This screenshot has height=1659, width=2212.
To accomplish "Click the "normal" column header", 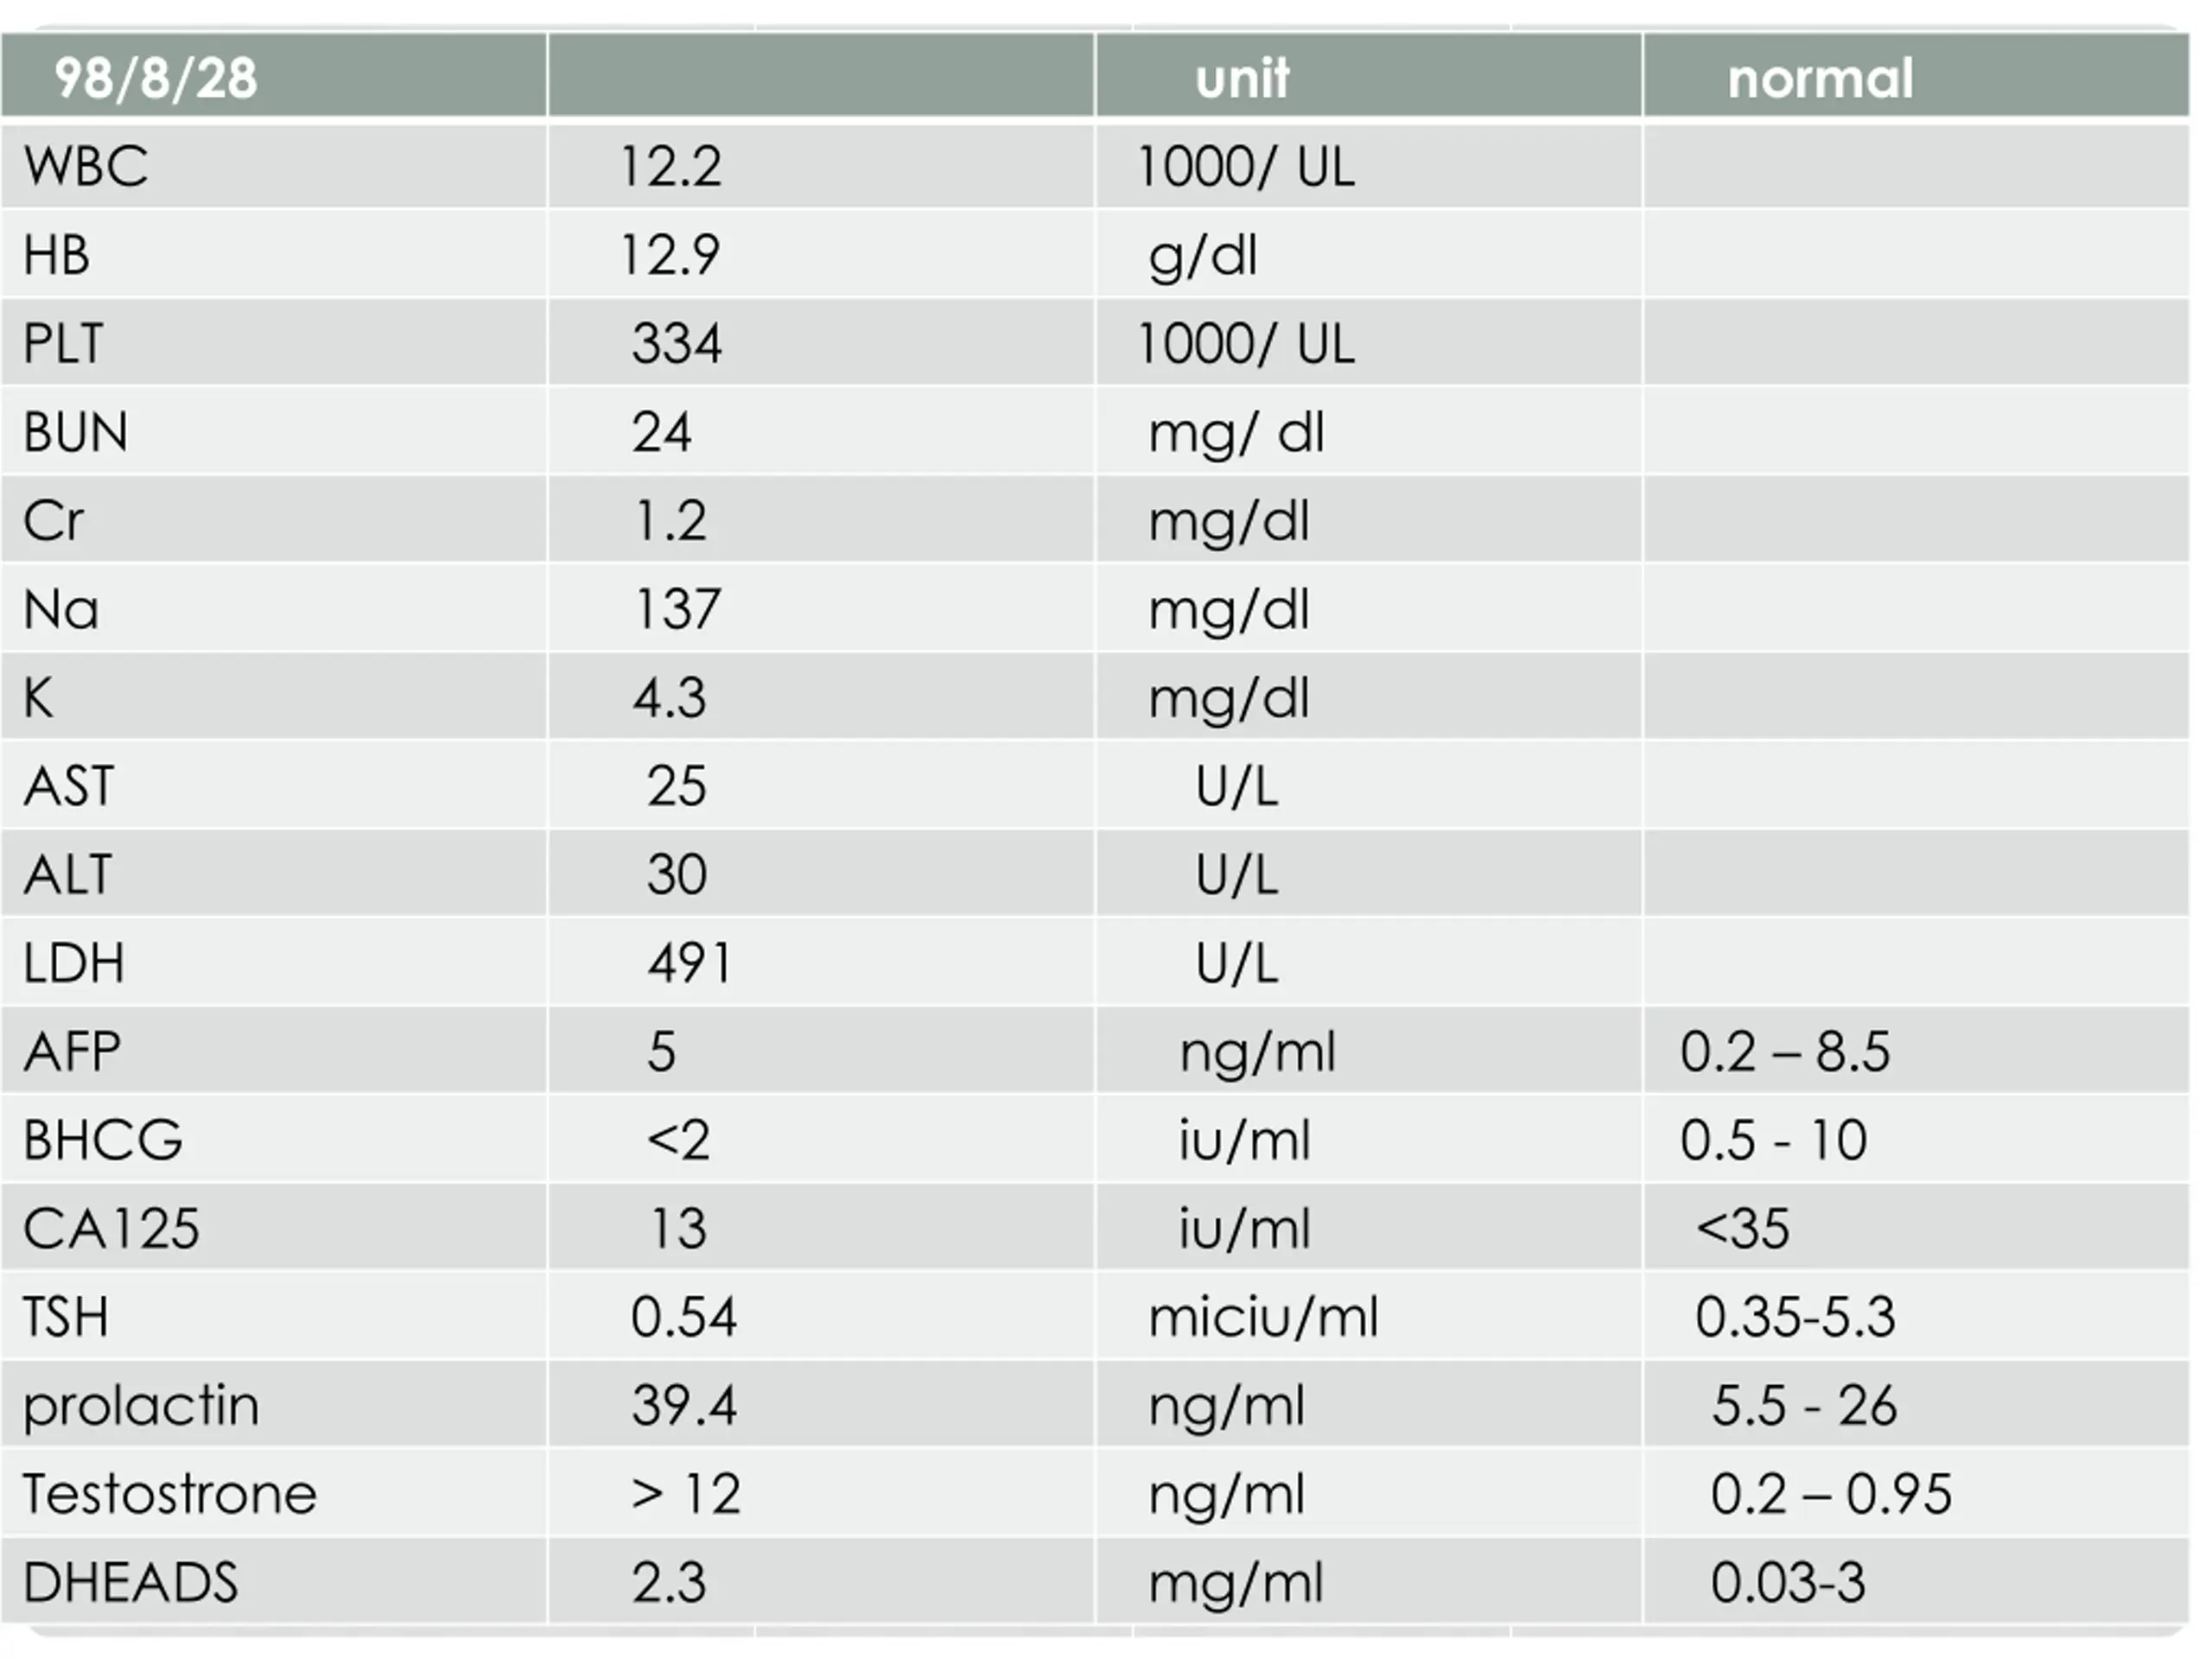I will click(x=1820, y=78).
